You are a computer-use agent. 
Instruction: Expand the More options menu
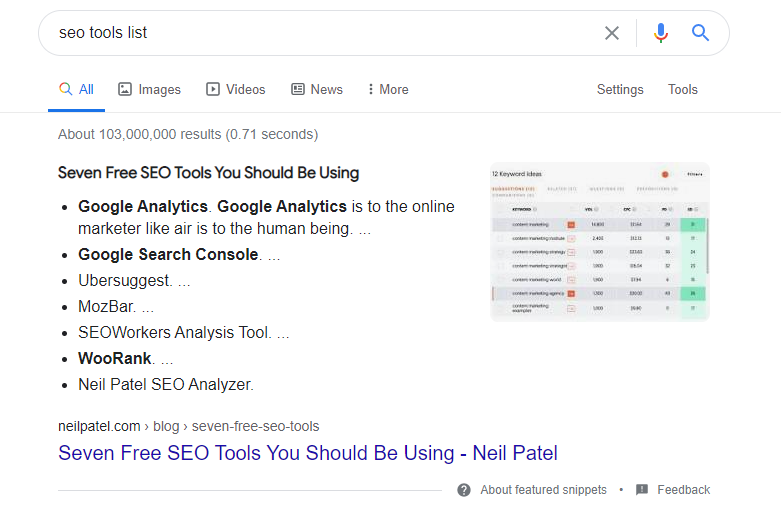coord(388,89)
